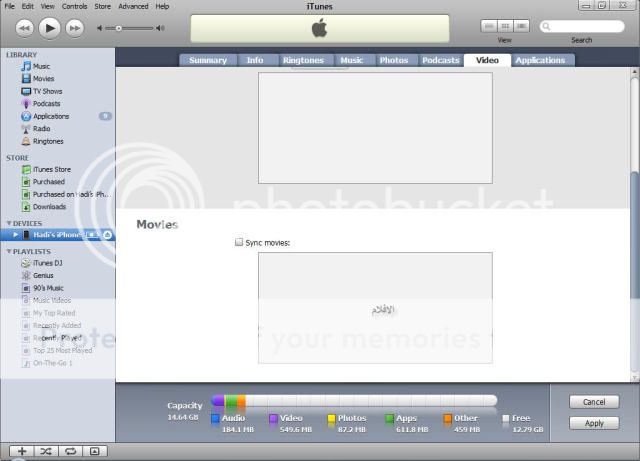
Task: Click the purple Video capacity swatch
Action: [273, 419]
